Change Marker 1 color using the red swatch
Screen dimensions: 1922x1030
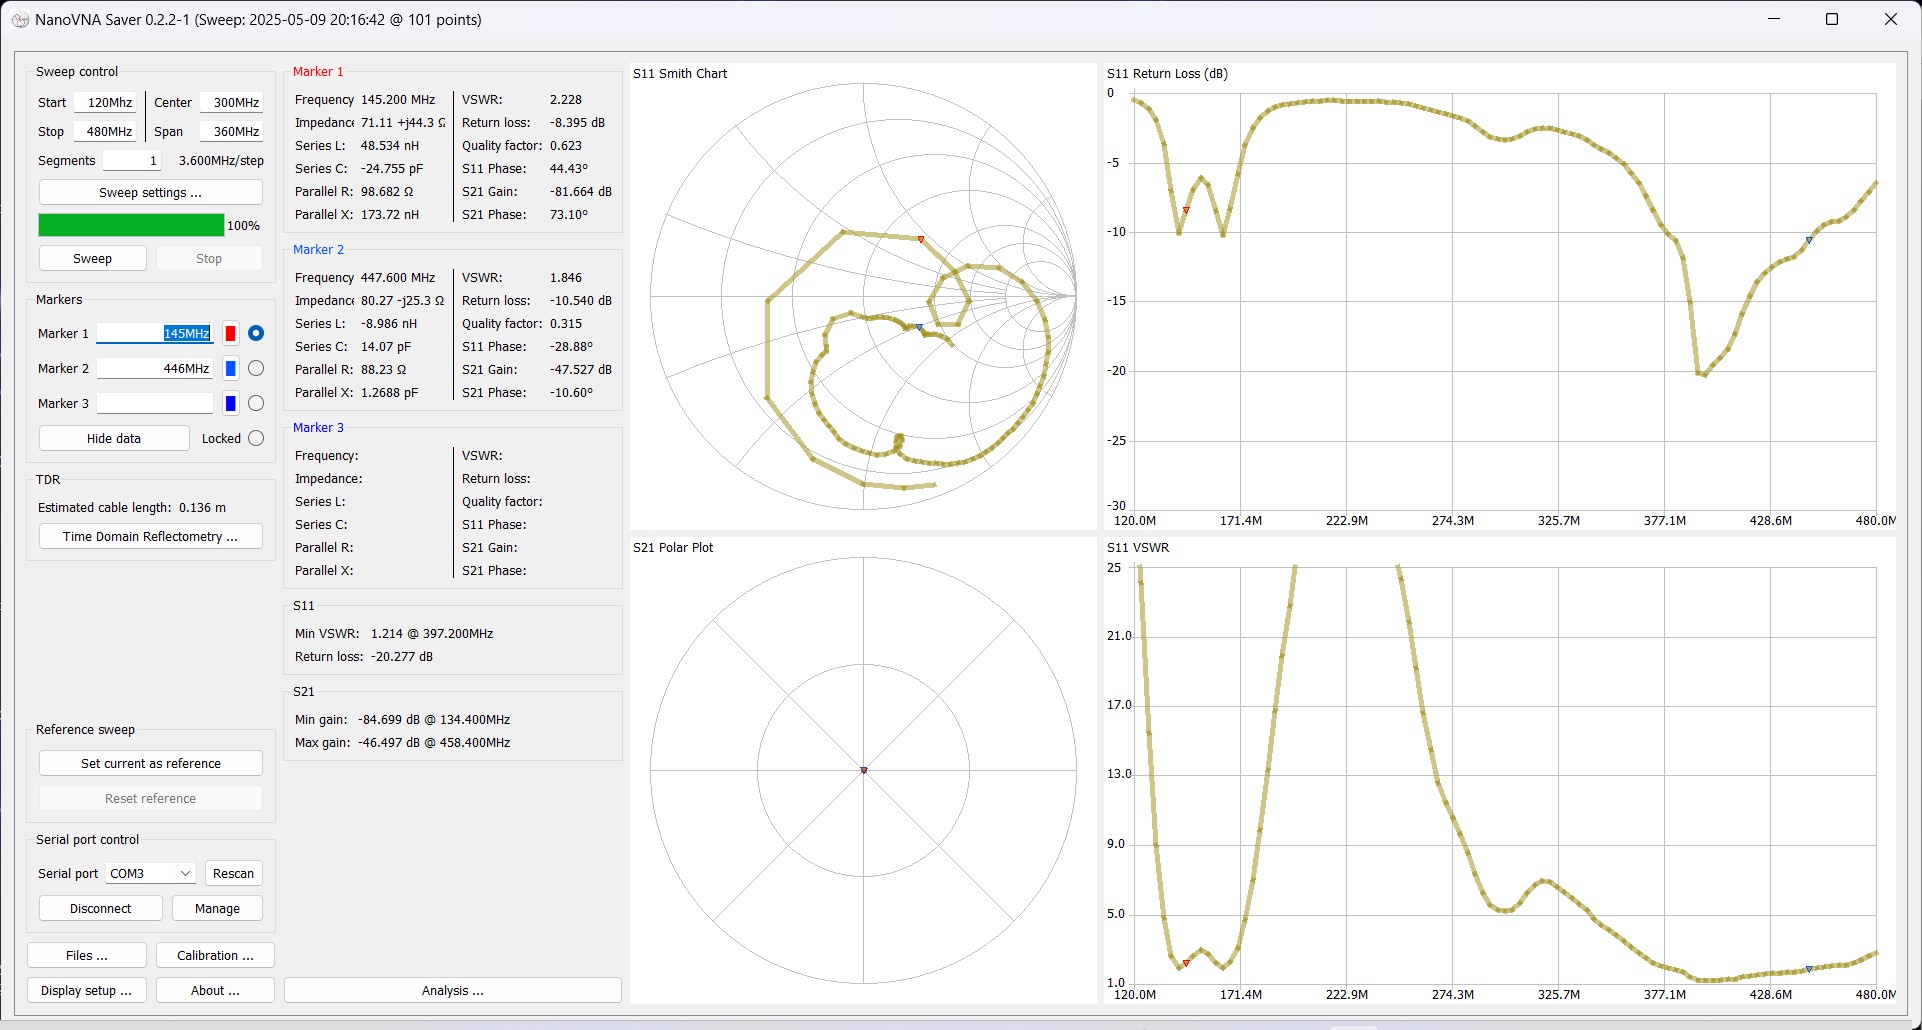pyautogui.click(x=230, y=333)
